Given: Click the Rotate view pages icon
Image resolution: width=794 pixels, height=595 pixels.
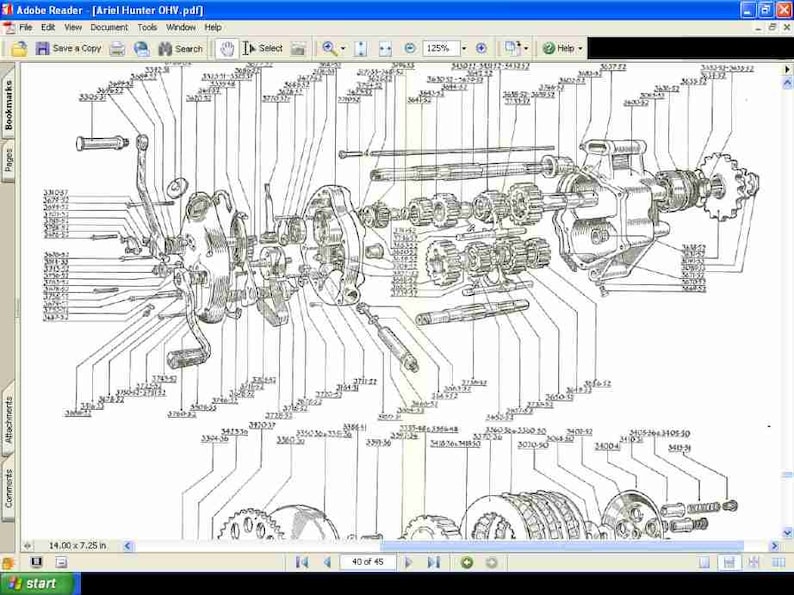Looking at the screenshot, I should [512, 49].
